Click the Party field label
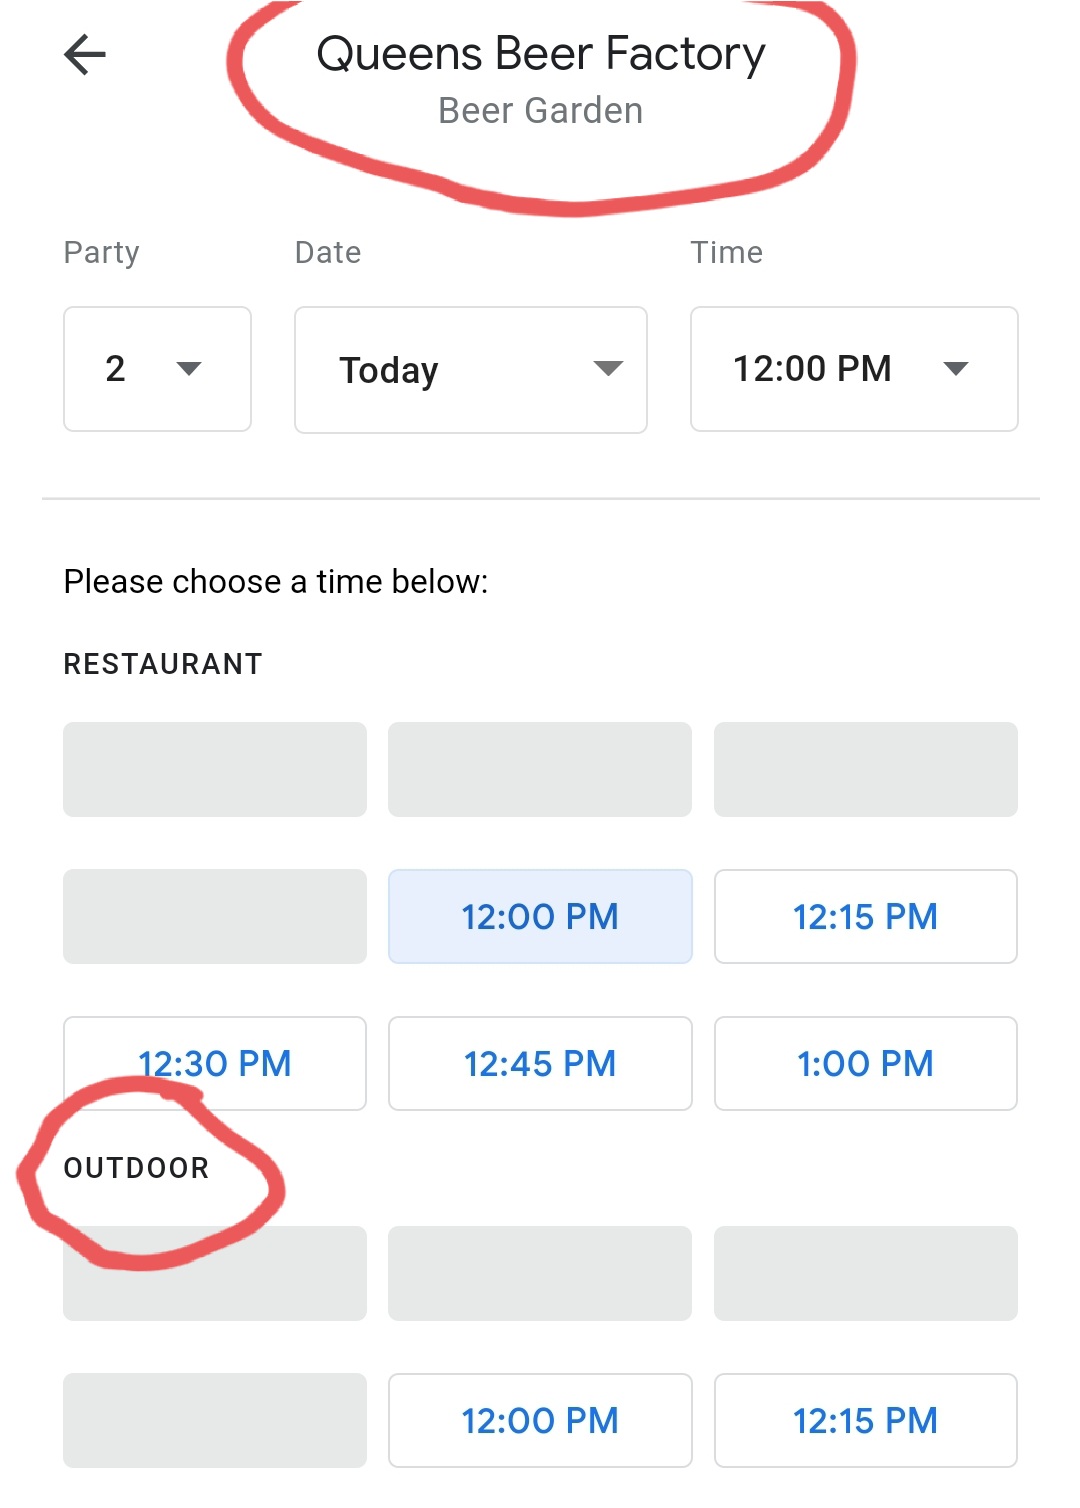The height and width of the screenshot is (1508, 1080). [x=101, y=252]
